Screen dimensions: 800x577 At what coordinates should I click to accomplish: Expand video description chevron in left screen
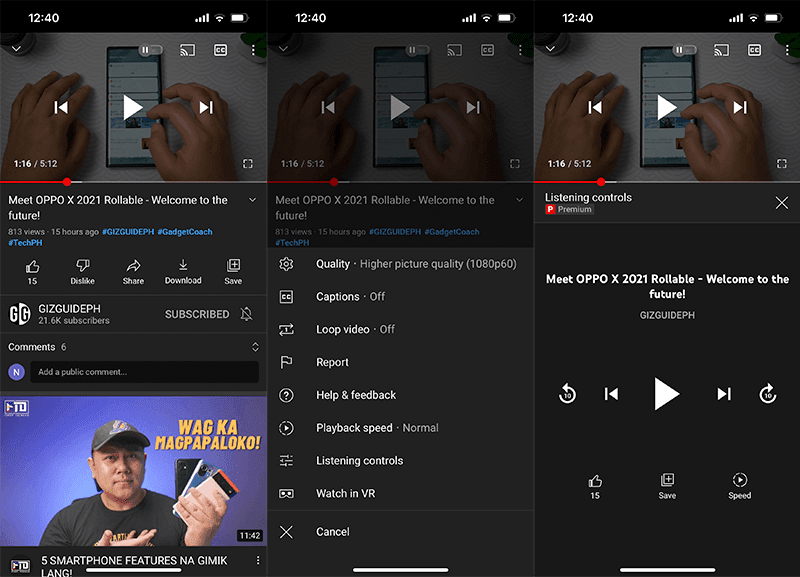[253, 200]
